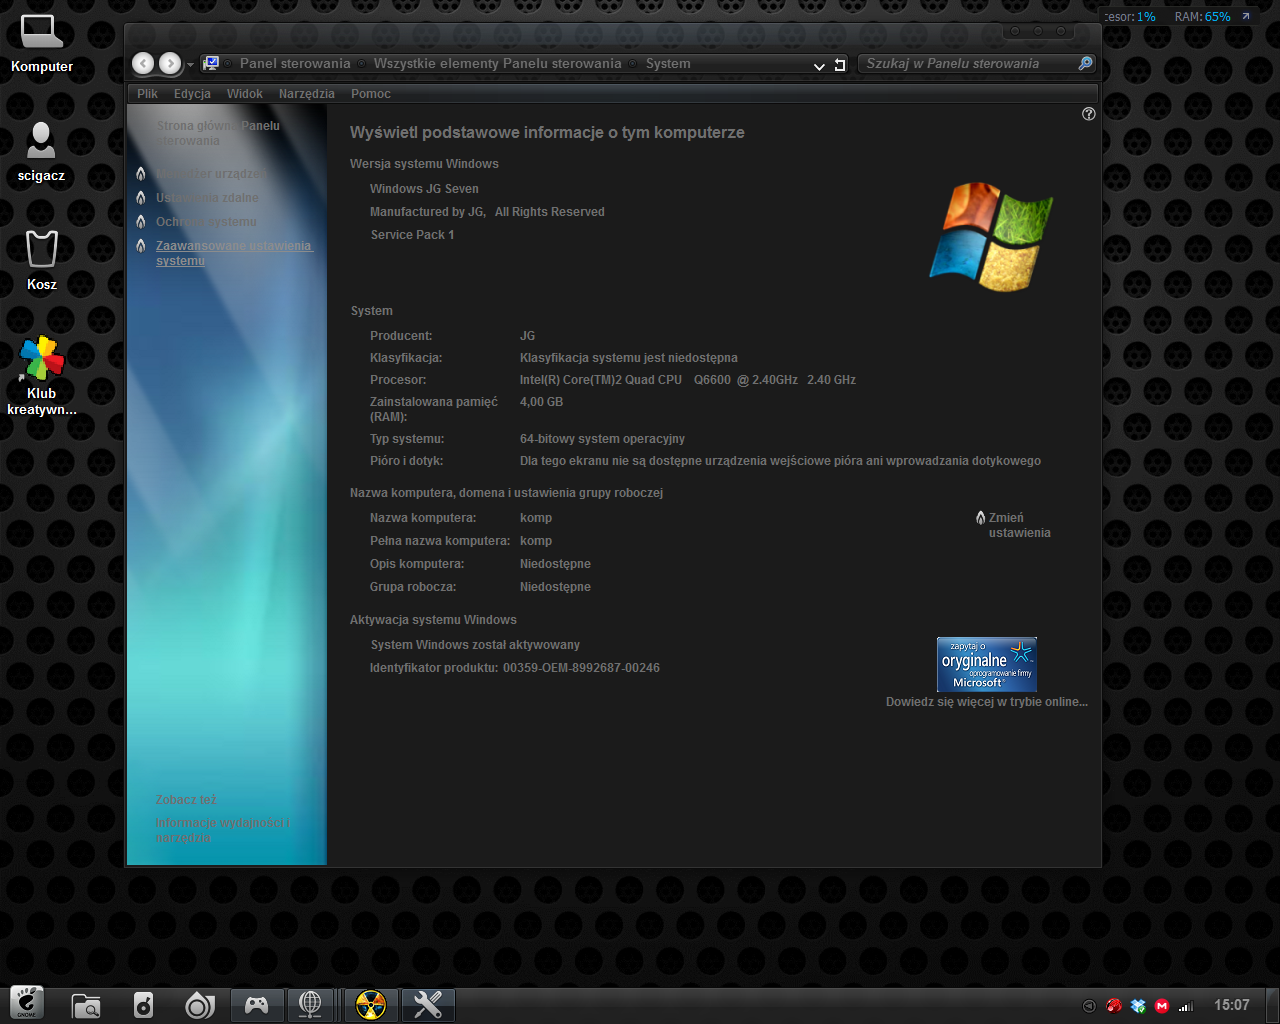Click the Forward navigation arrow
Viewport: 1280px width, 1024px height.
pyautogui.click(x=170, y=64)
